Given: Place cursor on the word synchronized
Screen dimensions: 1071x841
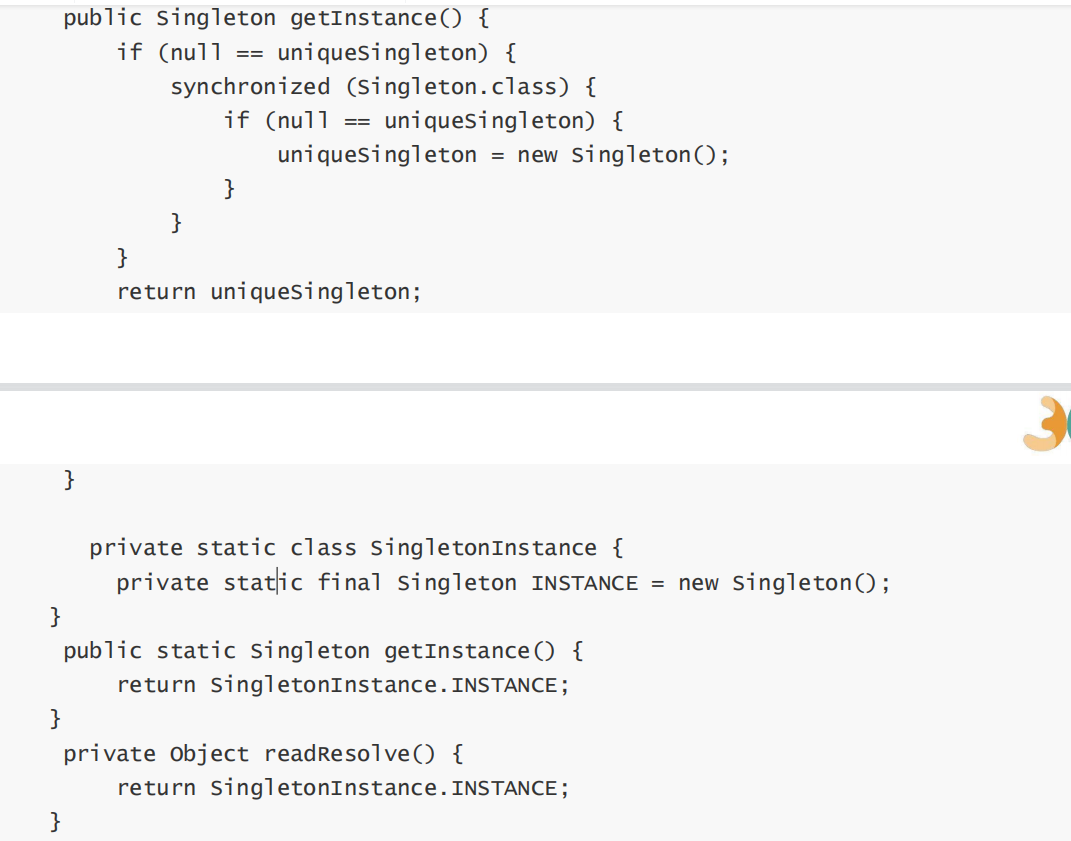Looking at the screenshot, I should tap(250, 87).
